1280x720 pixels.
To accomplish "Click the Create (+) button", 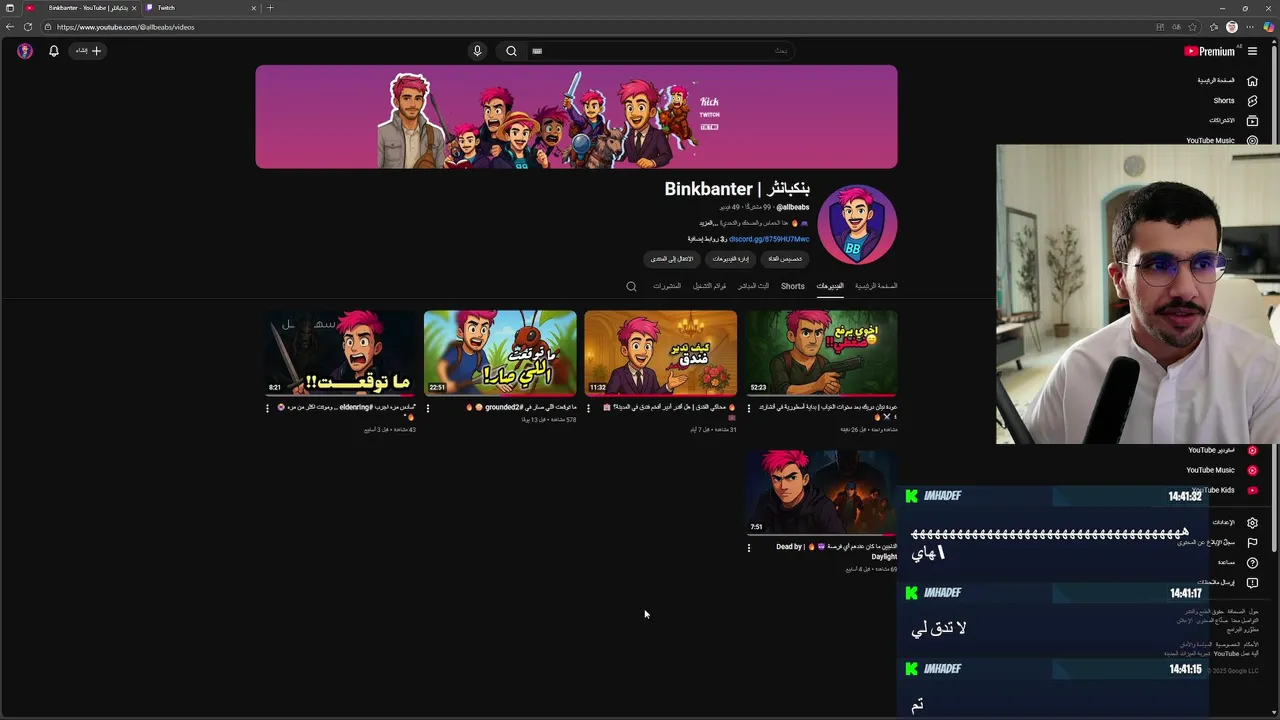I will pos(88,51).
